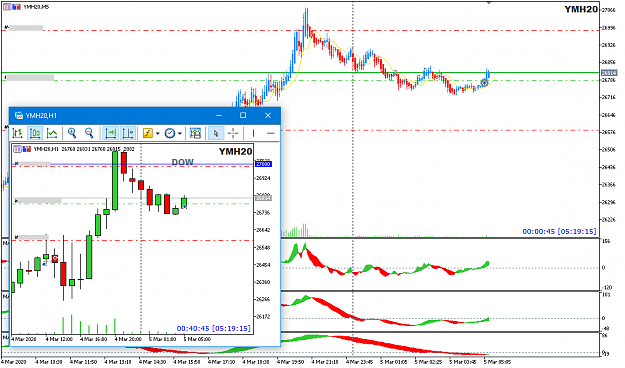Click the timeframe clock icon
The width and height of the screenshot is (625, 368).
[x=170, y=133]
